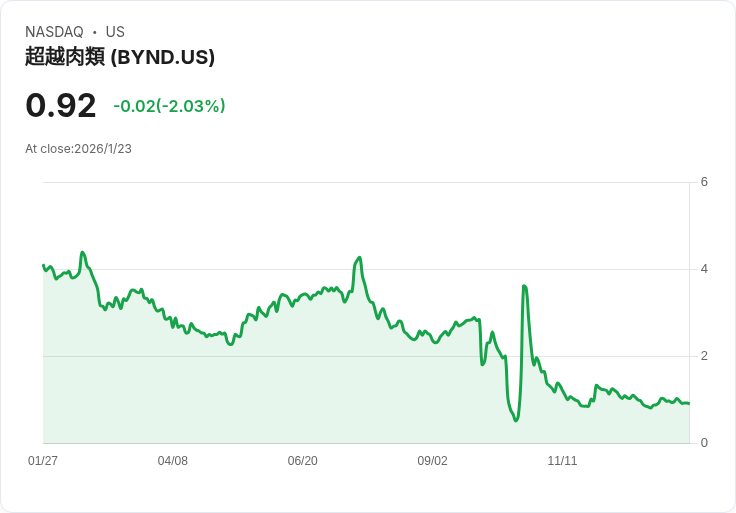The height and width of the screenshot is (513, 736).
Task: Select the 11/11 date axis label
Action: [x=562, y=461]
